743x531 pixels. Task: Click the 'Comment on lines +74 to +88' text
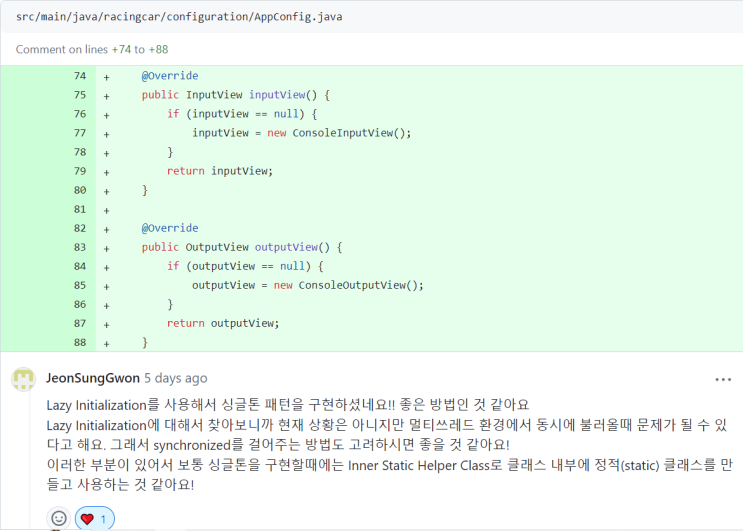tap(92, 49)
